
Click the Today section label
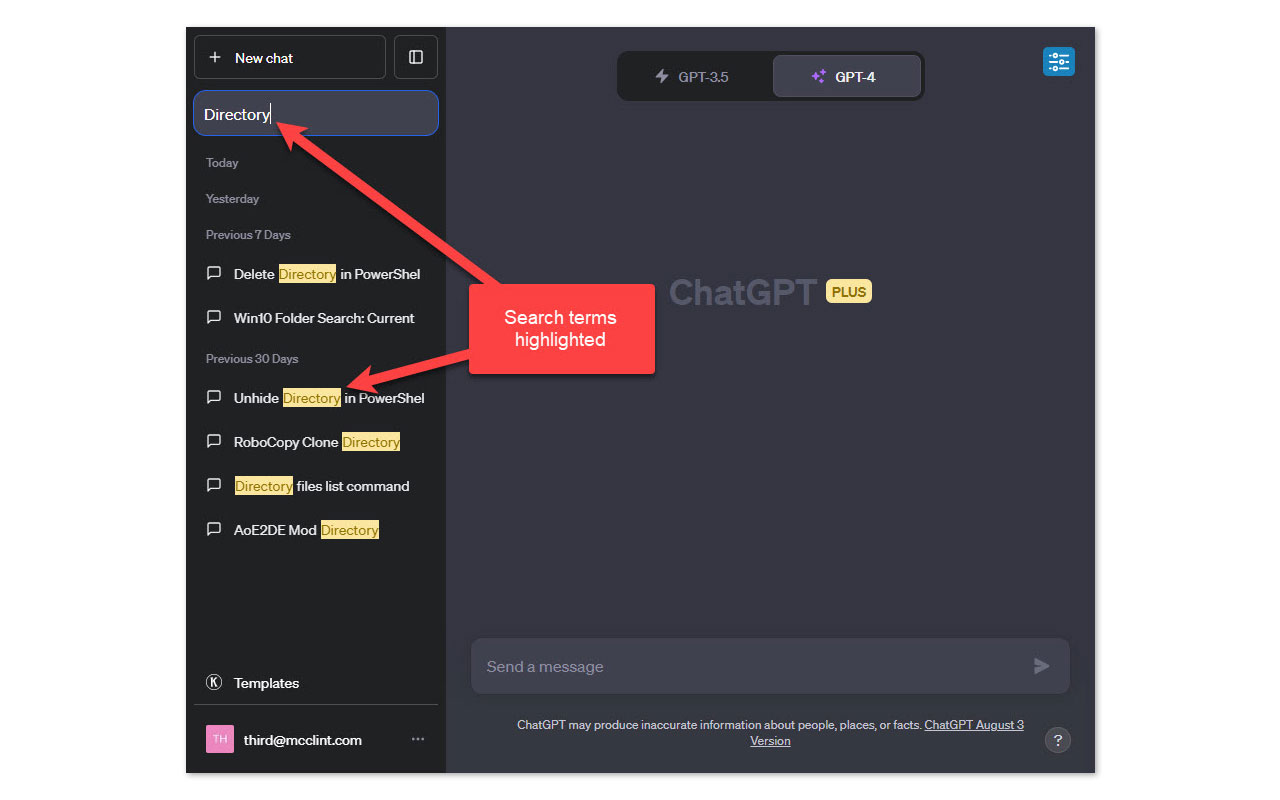222,163
